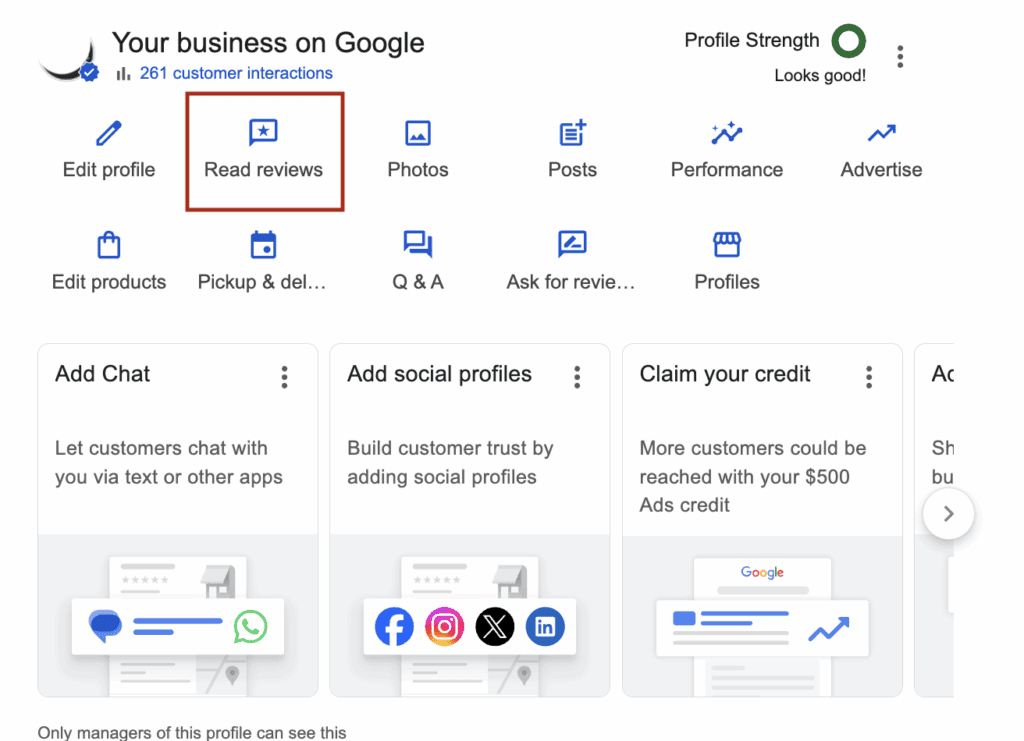View Performance insights
Viewport: 1024px width, 741px height.
point(726,131)
